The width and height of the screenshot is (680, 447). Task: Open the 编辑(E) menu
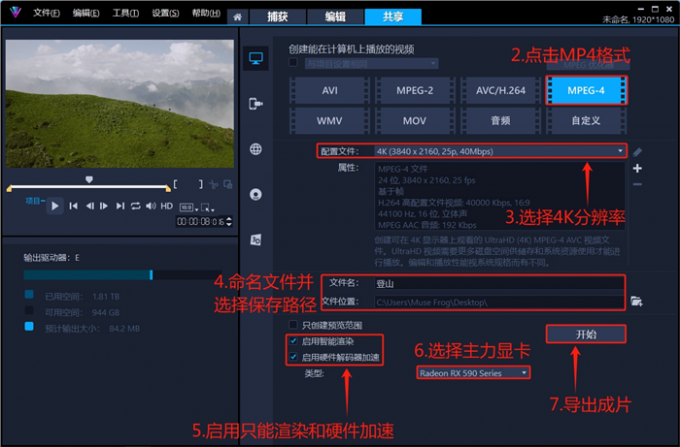(x=86, y=13)
